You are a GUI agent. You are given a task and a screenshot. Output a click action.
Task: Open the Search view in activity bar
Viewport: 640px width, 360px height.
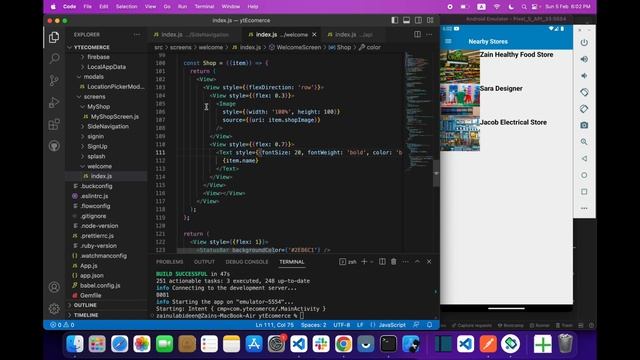pyautogui.click(x=54, y=58)
